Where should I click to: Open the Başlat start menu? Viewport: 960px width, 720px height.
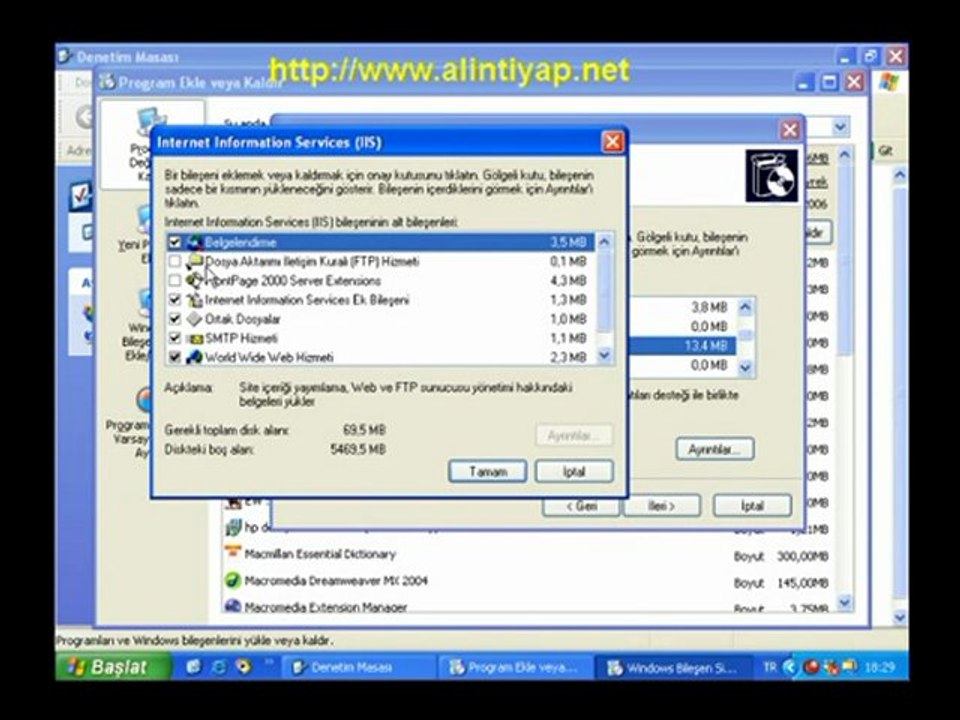pyautogui.click(x=111, y=667)
